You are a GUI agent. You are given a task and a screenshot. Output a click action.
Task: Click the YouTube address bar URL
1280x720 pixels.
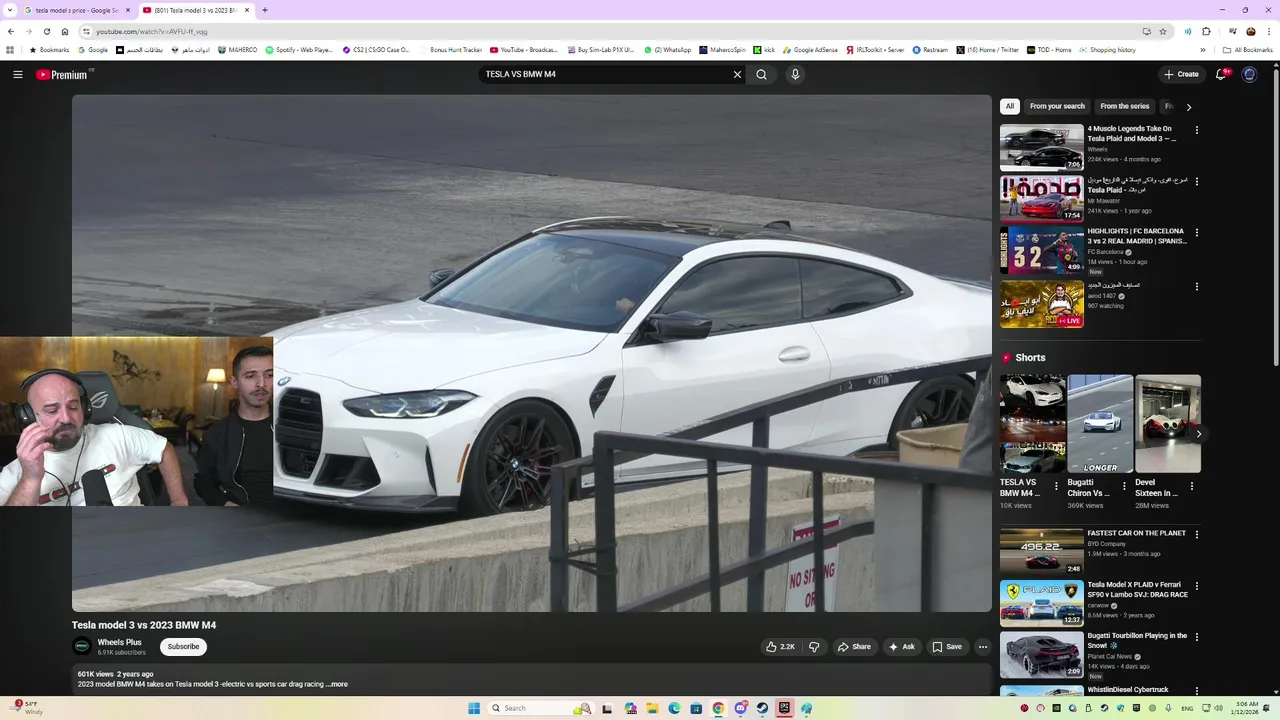point(152,32)
